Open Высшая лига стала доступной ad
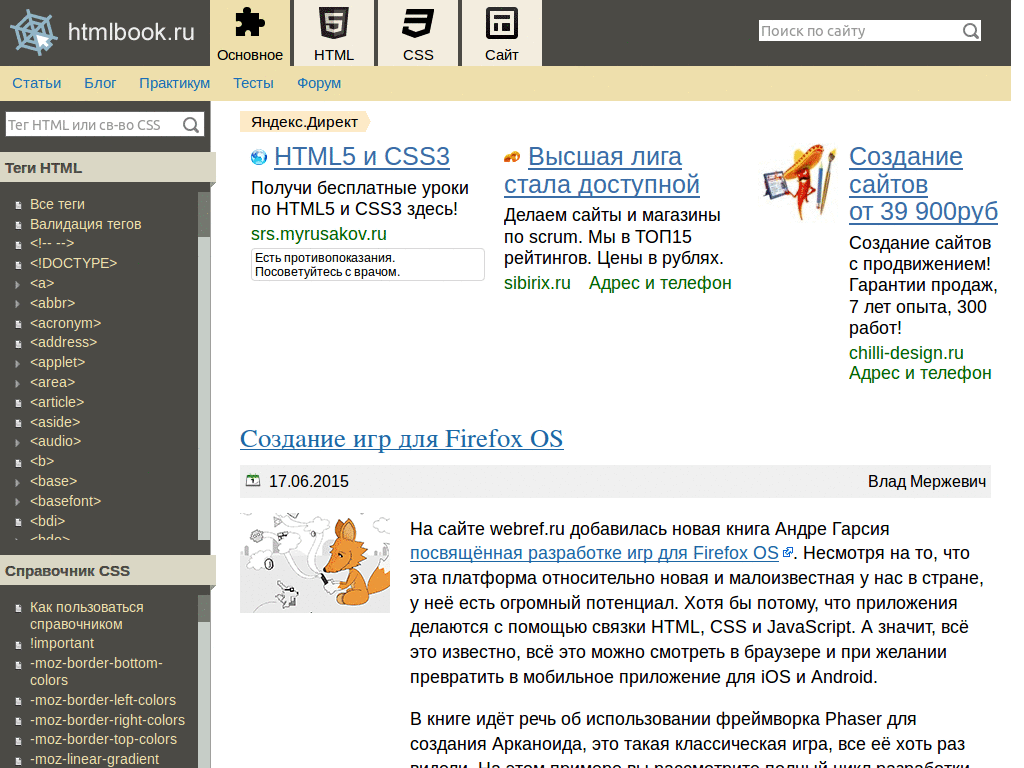The height and width of the screenshot is (768, 1024). 601,170
